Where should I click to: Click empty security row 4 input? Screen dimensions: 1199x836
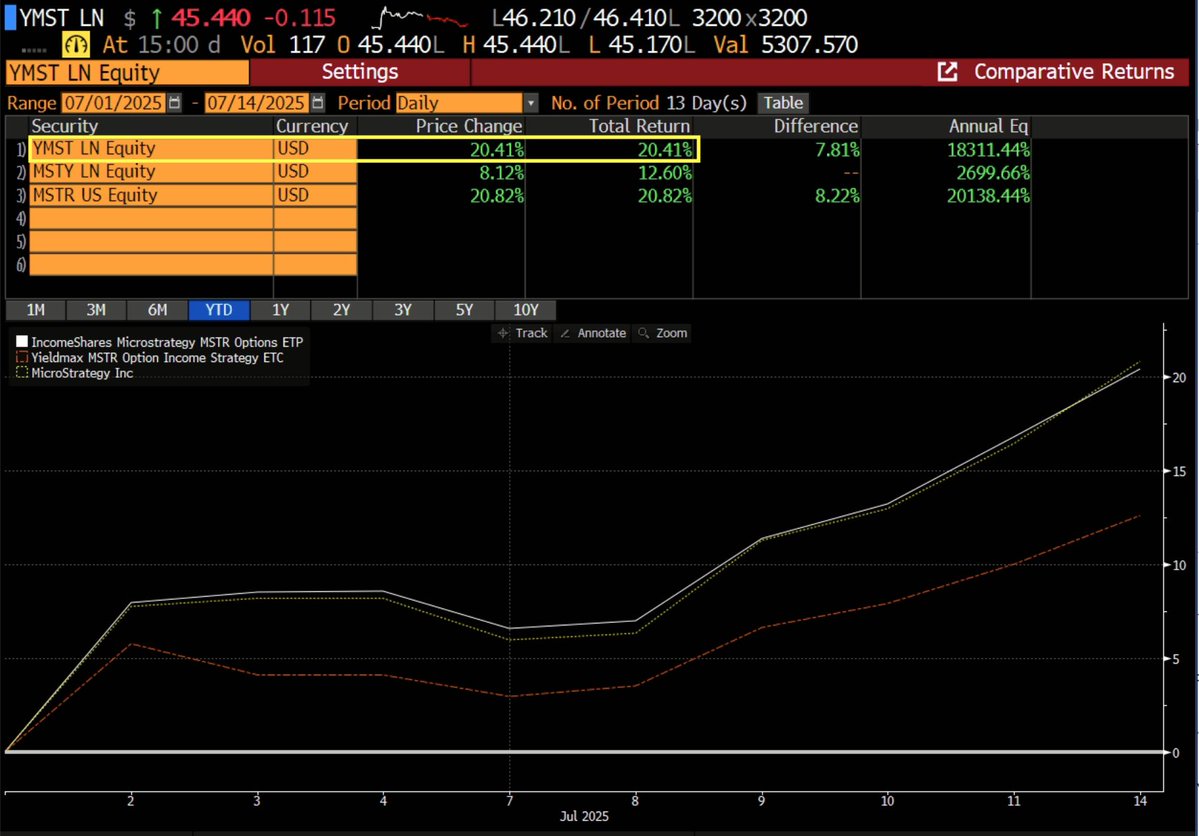point(151,219)
